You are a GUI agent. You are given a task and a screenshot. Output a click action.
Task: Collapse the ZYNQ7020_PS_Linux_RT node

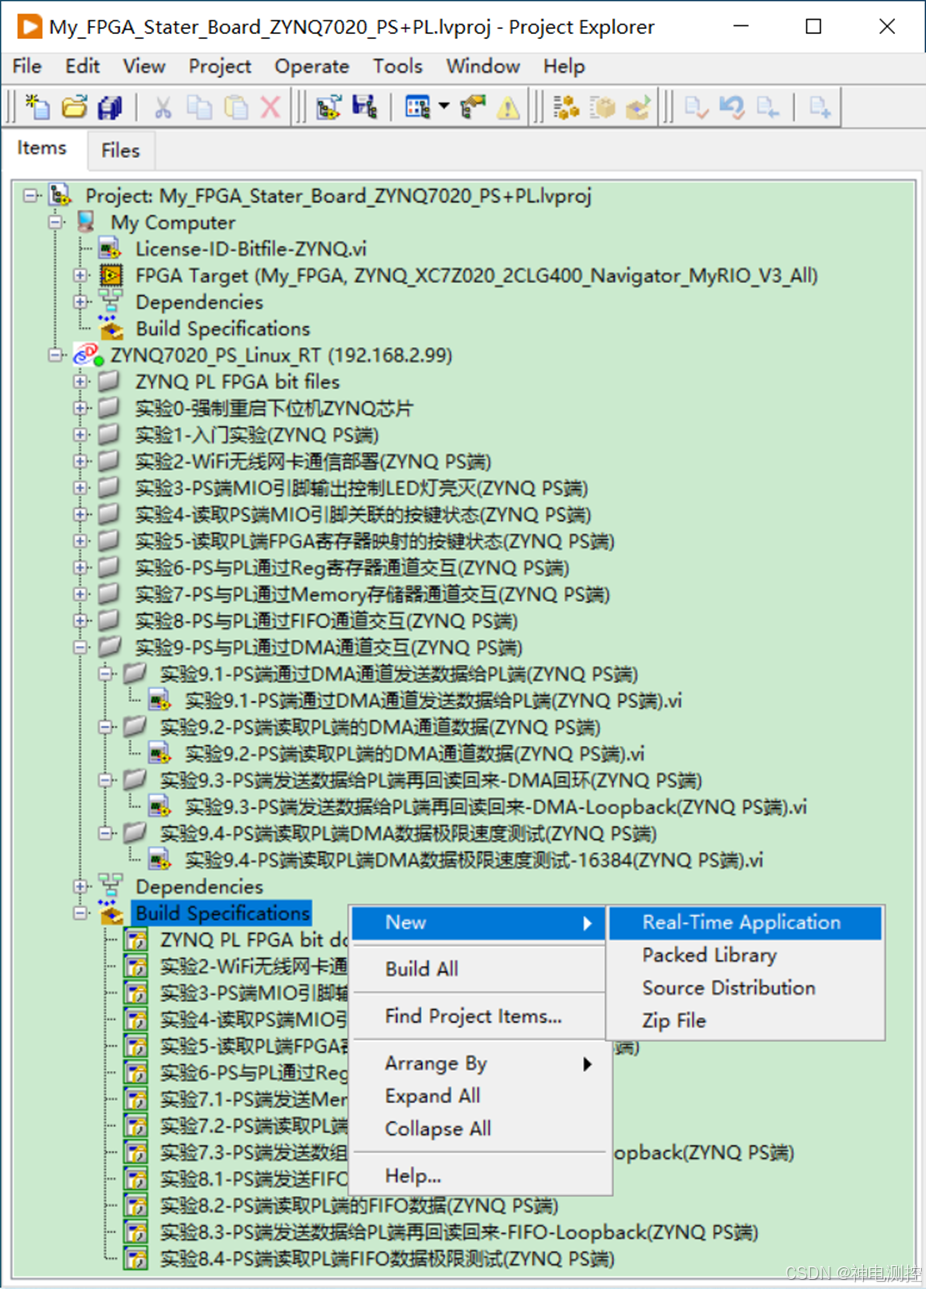point(56,355)
